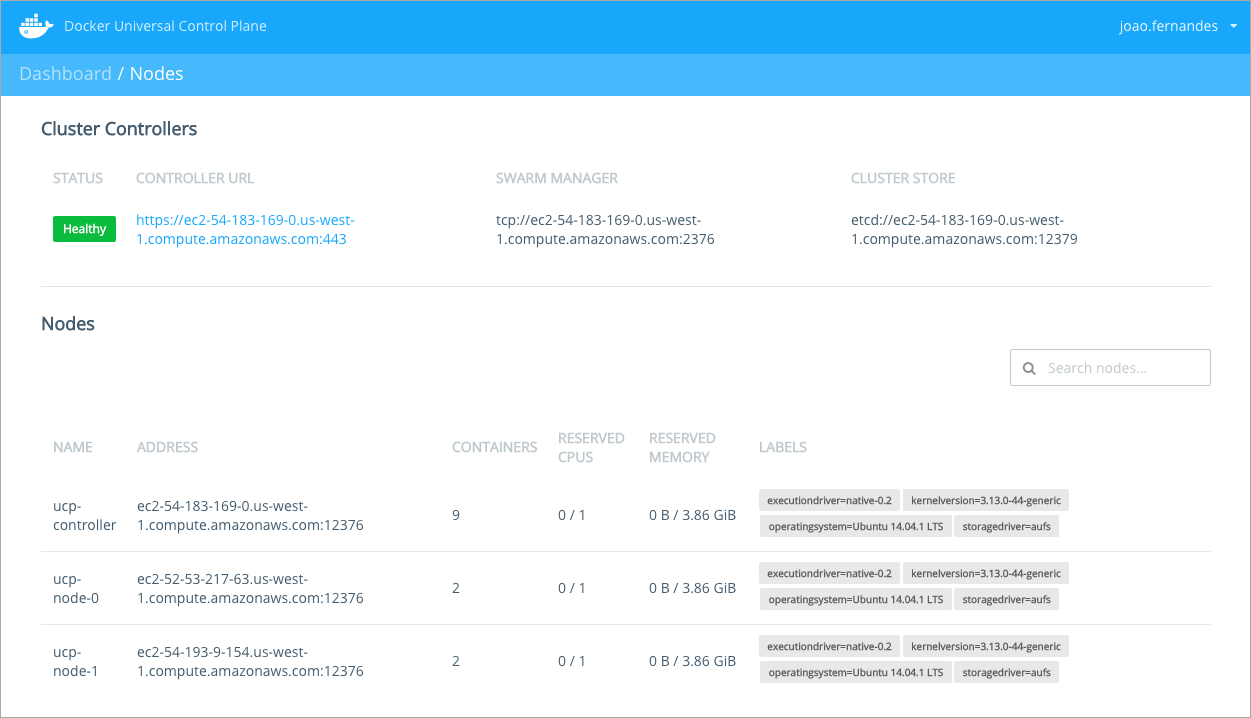This screenshot has height=718, width=1251.
Task: Click ucp-controller's operatingsystem=Ubuntu label tag
Action: click(x=855, y=526)
